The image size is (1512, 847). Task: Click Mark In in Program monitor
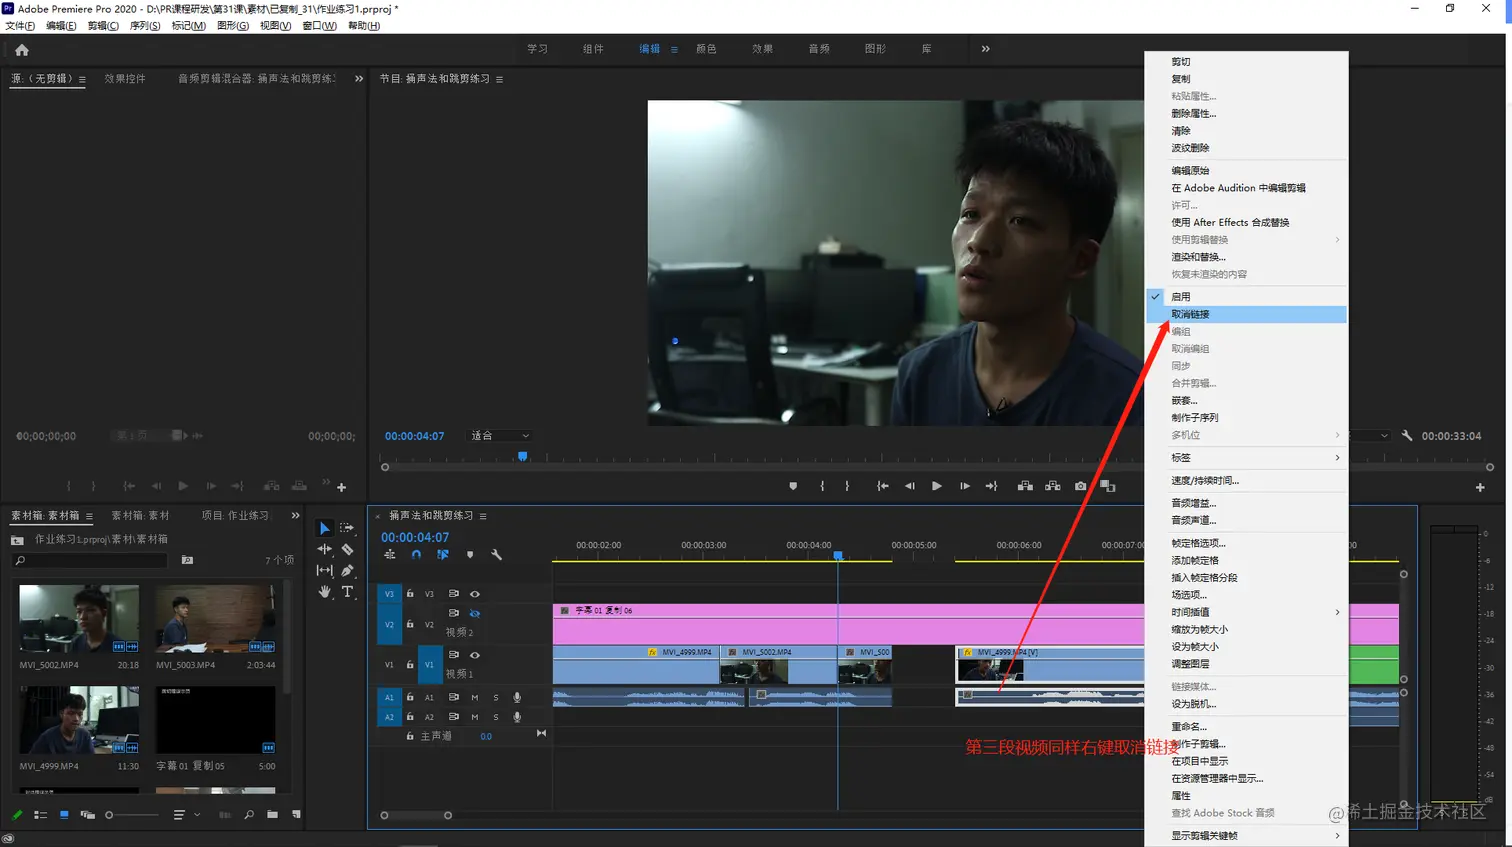point(822,486)
